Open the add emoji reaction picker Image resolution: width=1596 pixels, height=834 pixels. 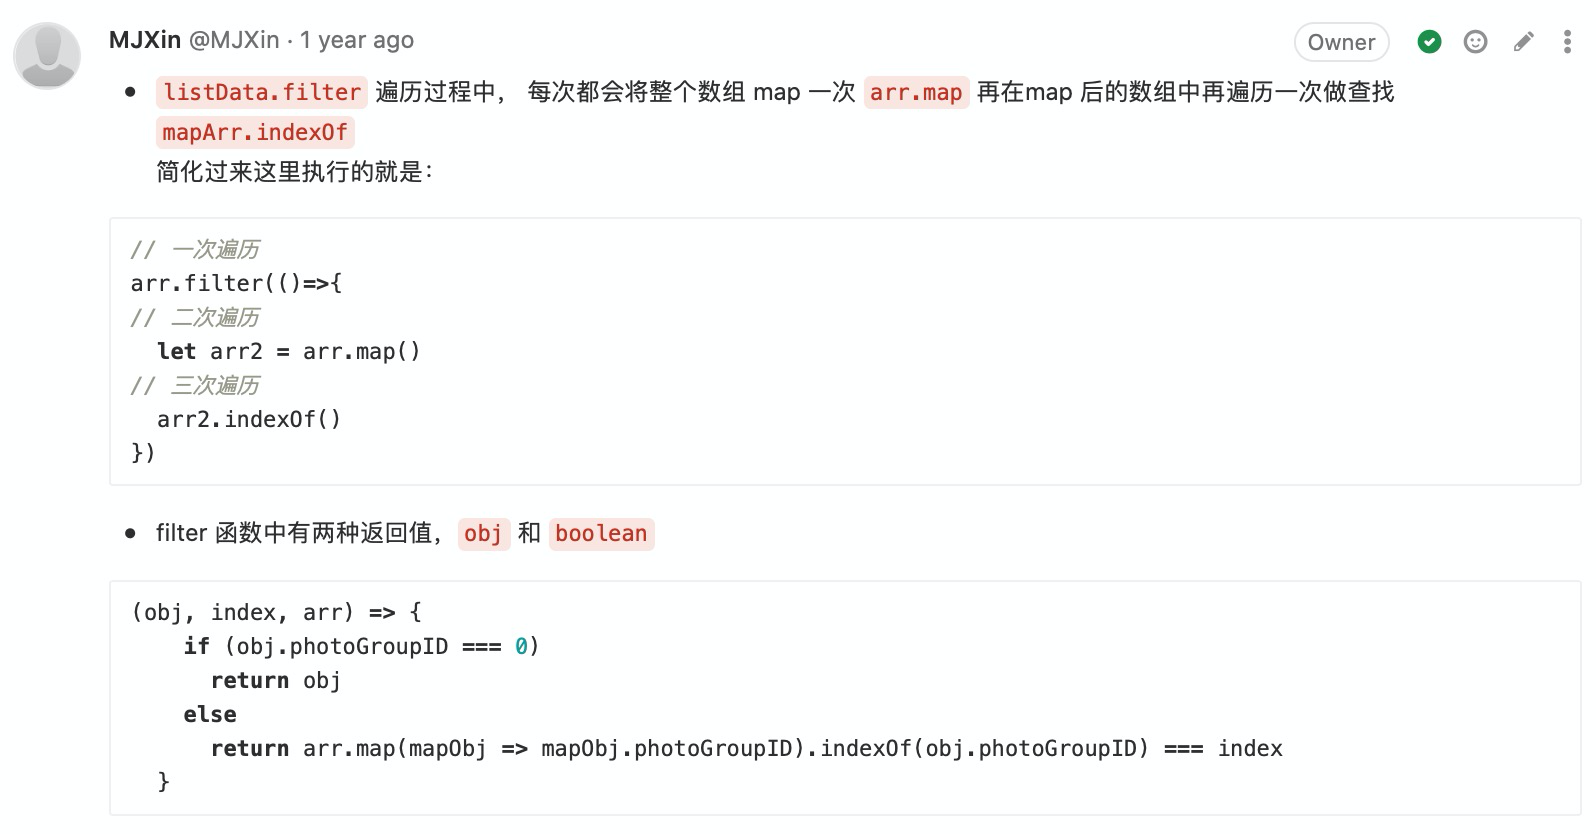[x=1475, y=42]
